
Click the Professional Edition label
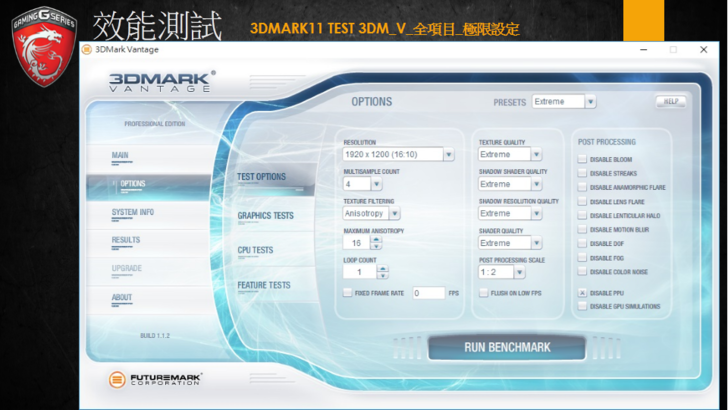(155, 124)
